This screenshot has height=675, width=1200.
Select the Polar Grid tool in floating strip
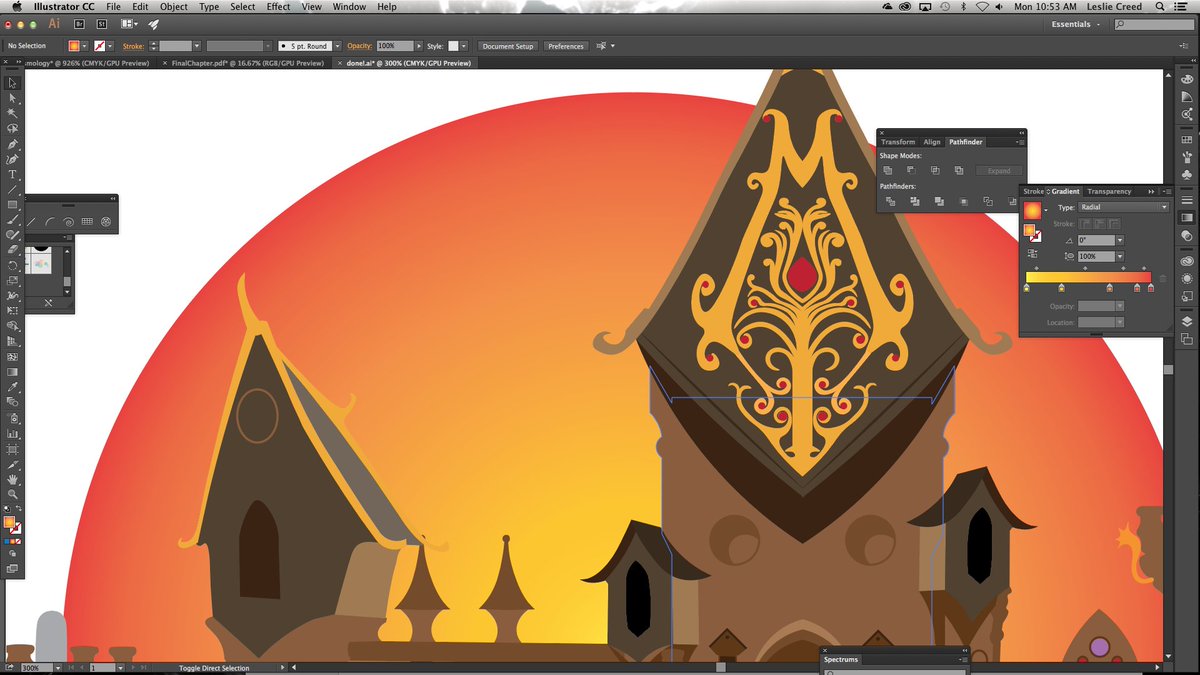[x=105, y=222]
